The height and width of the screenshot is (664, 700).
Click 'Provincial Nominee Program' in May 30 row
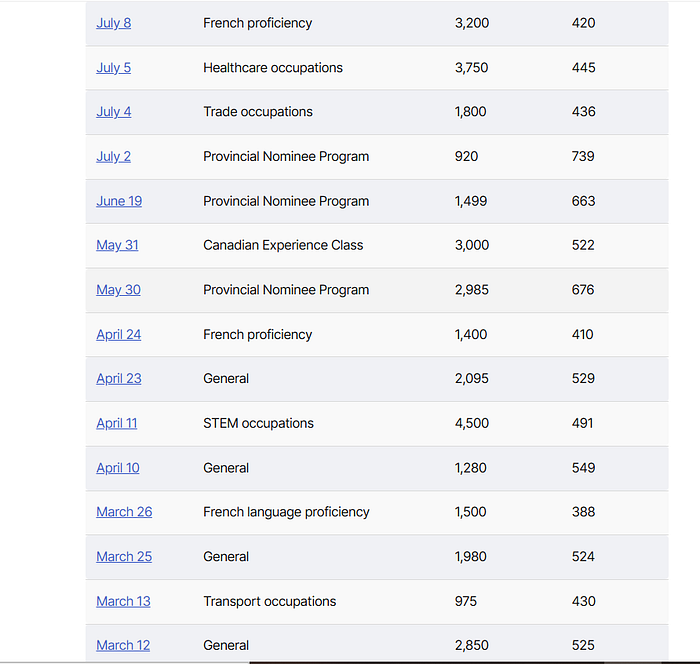pyautogui.click(x=286, y=290)
